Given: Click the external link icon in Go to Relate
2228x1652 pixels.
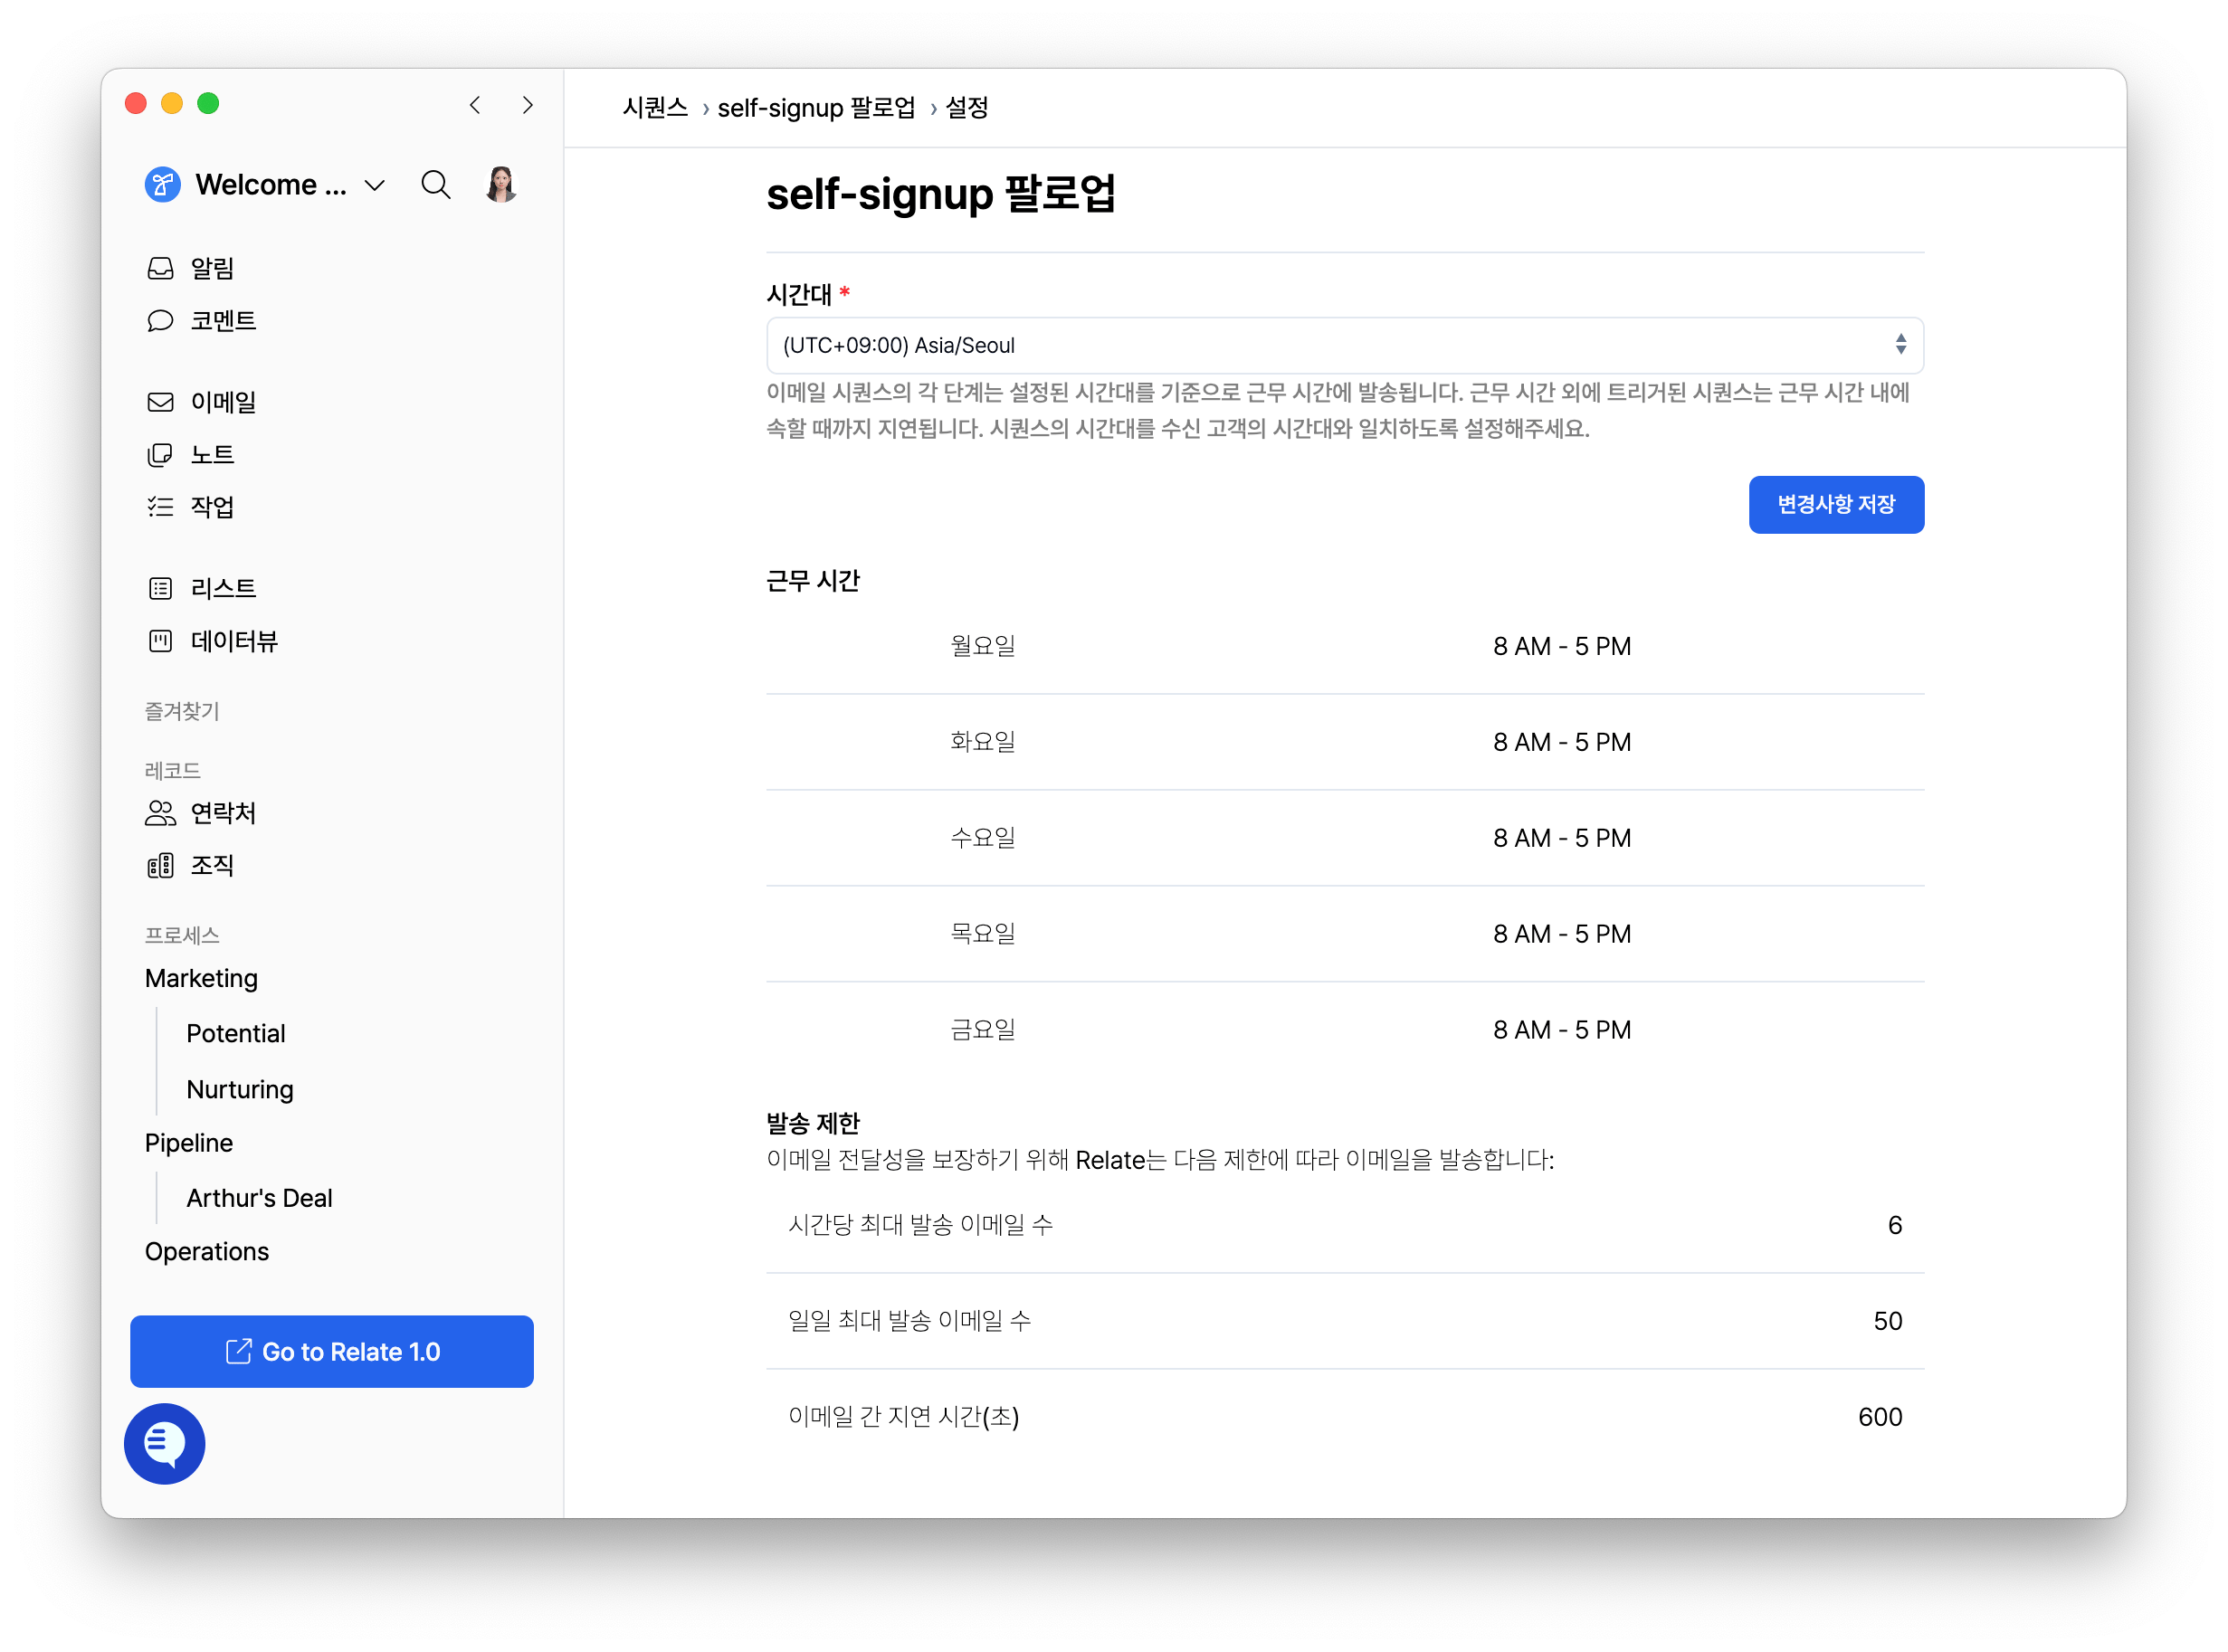Looking at the screenshot, I should tap(238, 1352).
